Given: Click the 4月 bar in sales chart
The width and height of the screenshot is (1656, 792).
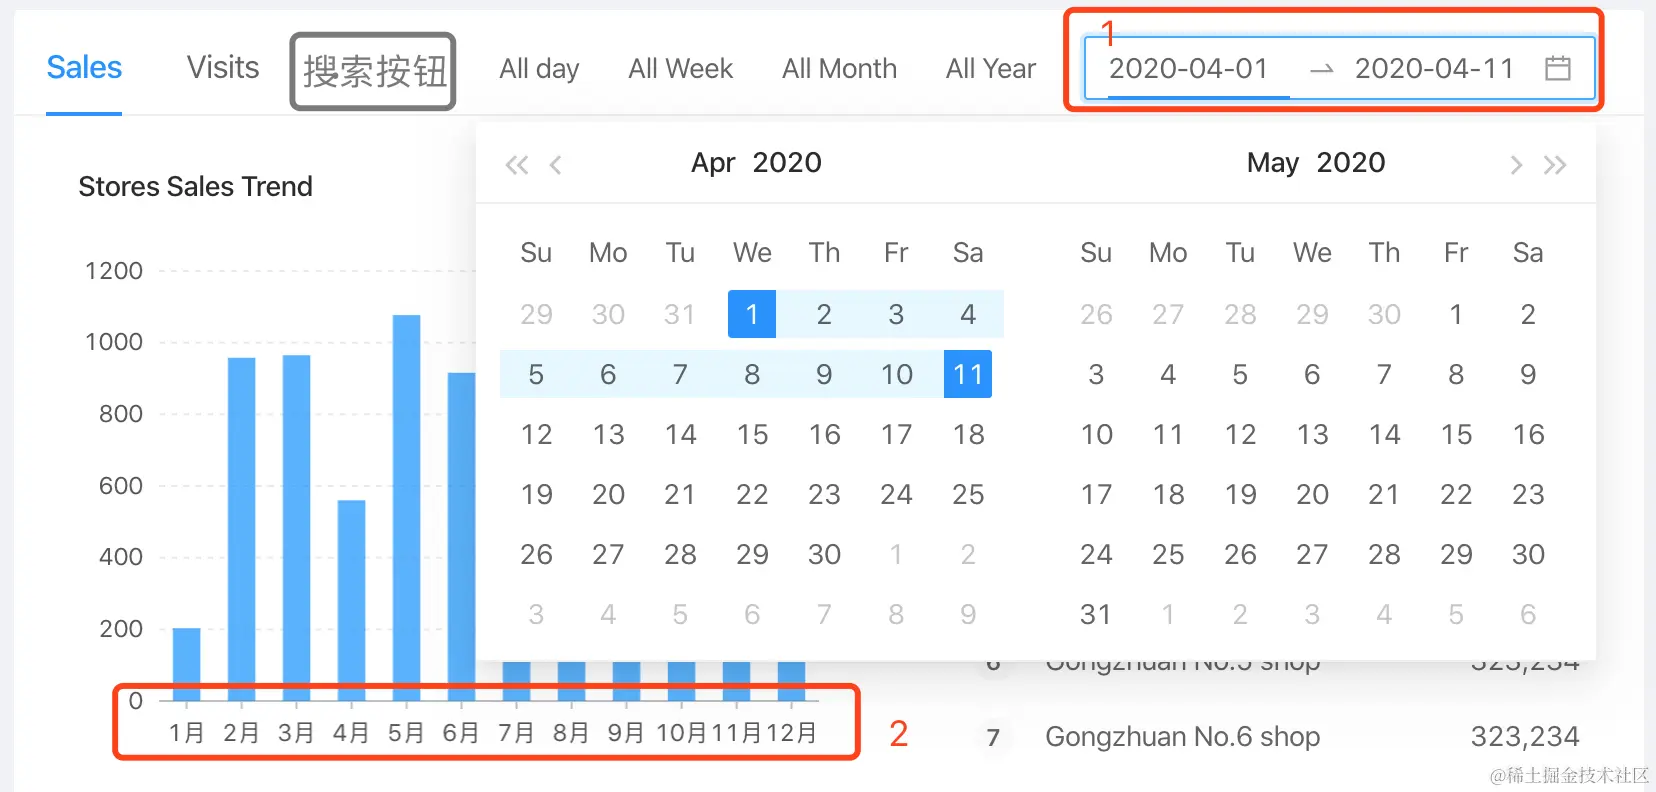Looking at the screenshot, I should pyautogui.click(x=351, y=600).
